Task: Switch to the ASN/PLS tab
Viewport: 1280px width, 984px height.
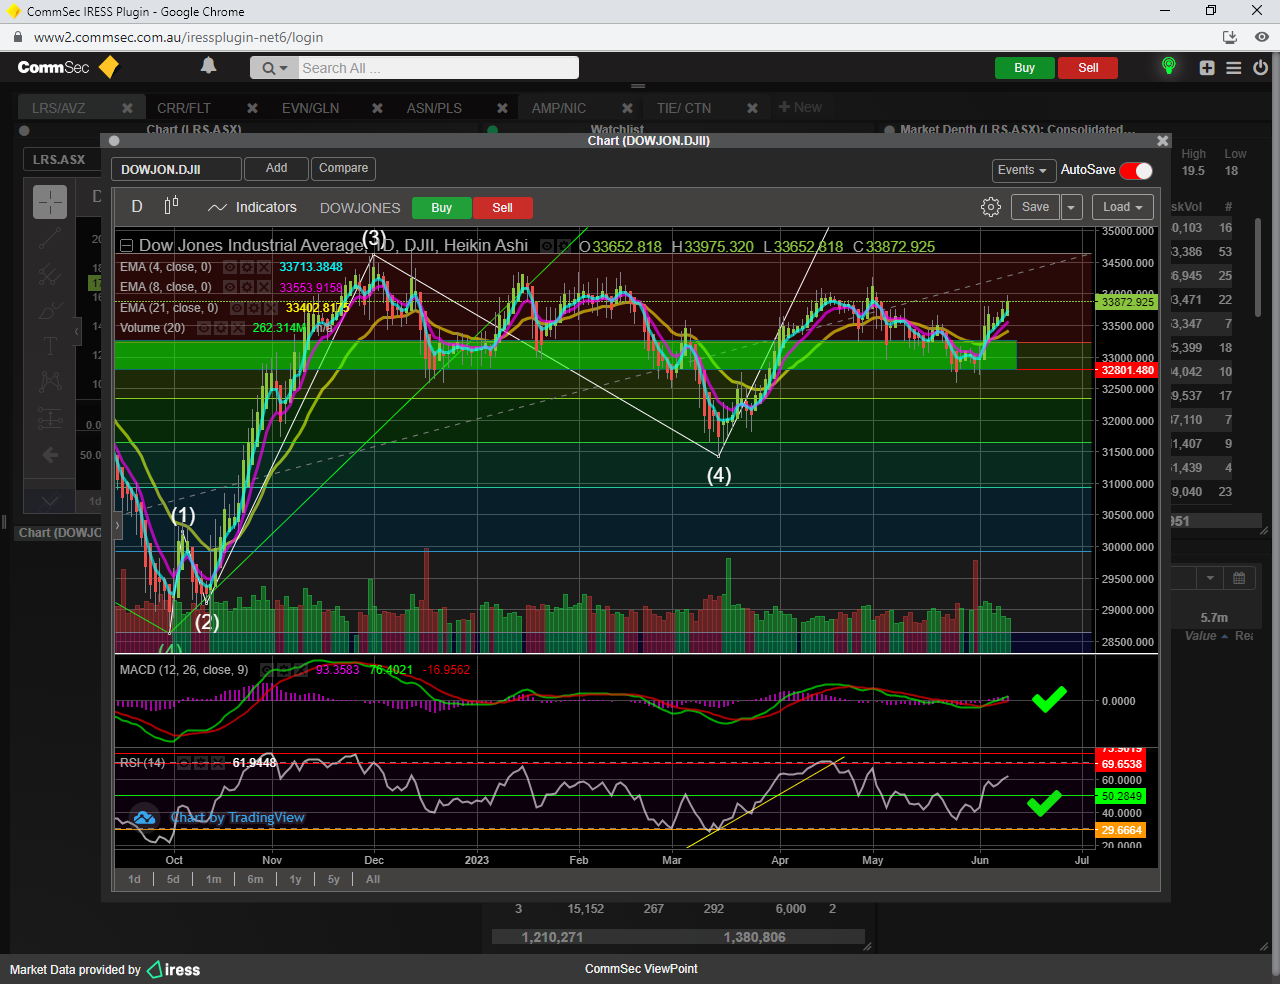Action: [x=434, y=108]
